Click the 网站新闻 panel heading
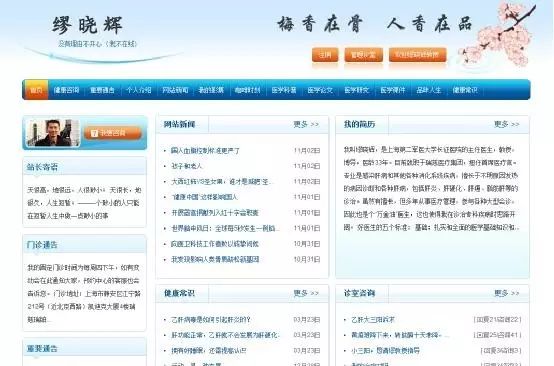554x366 pixels. click(x=179, y=124)
